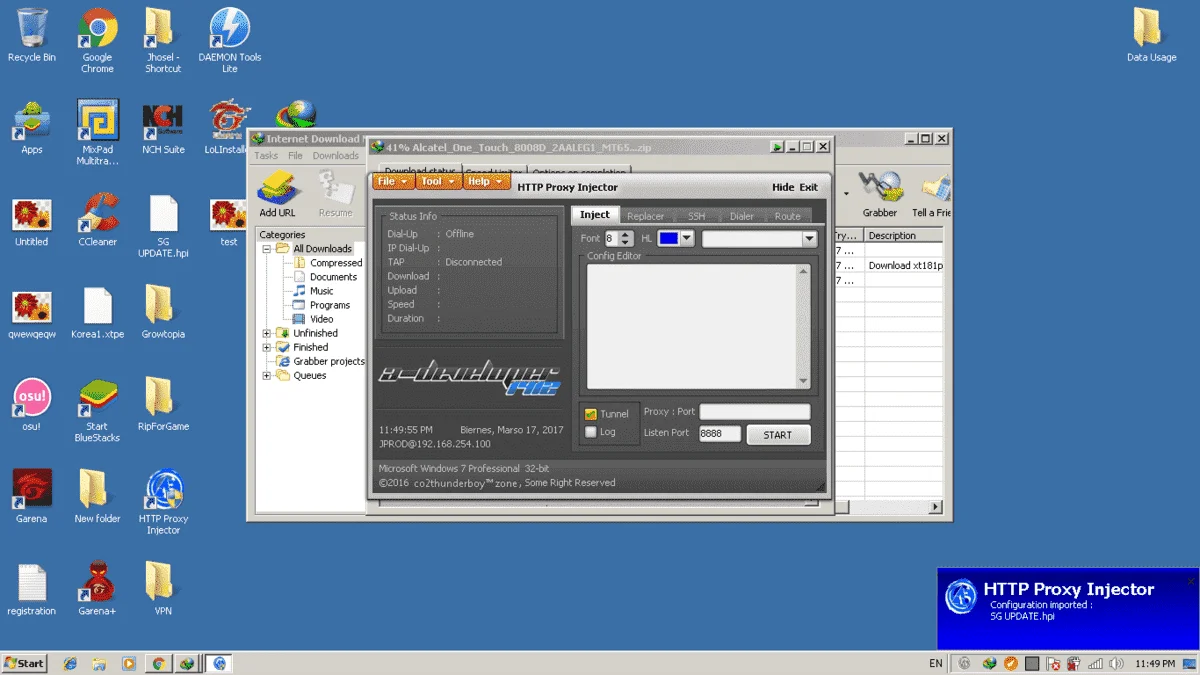Open the Growtopia folder on desktop
1200x675 pixels.
(x=163, y=311)
